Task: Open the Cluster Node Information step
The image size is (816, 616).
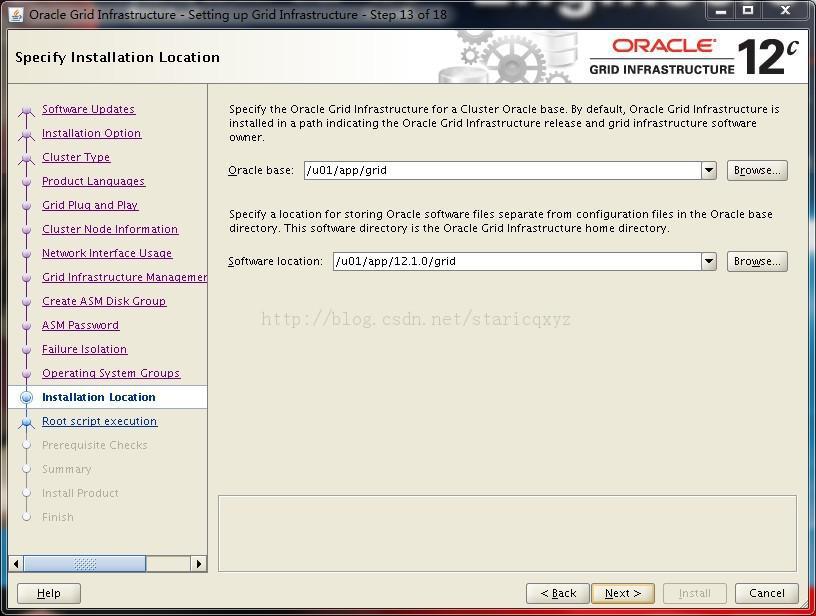Action: (110, 229)
